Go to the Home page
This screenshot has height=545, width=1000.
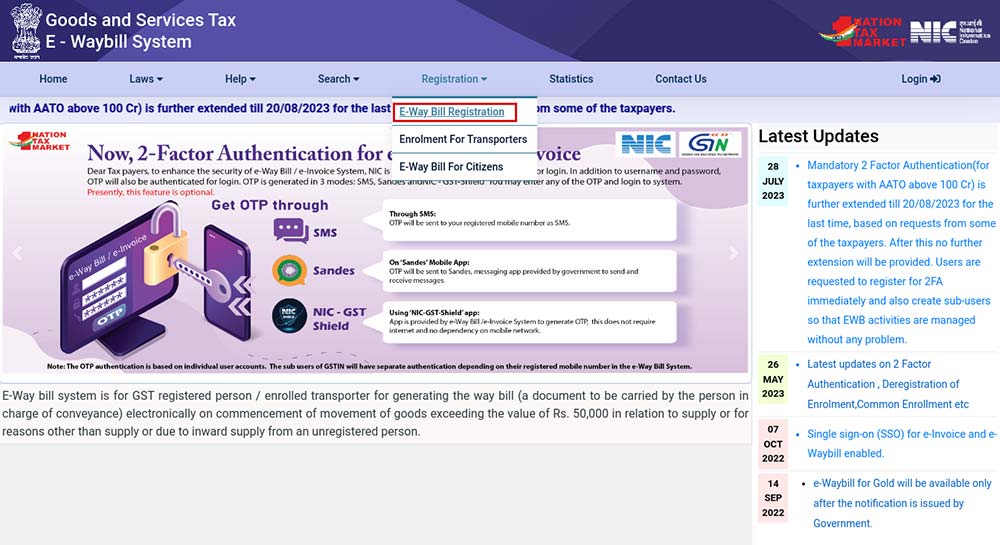[53, 79]
